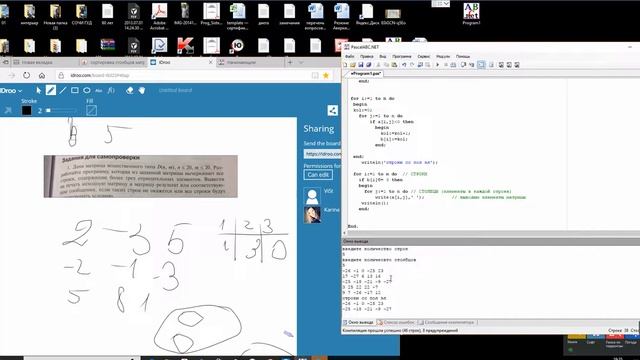Switch to the fourth browser tab

click(x=249, y=62)
